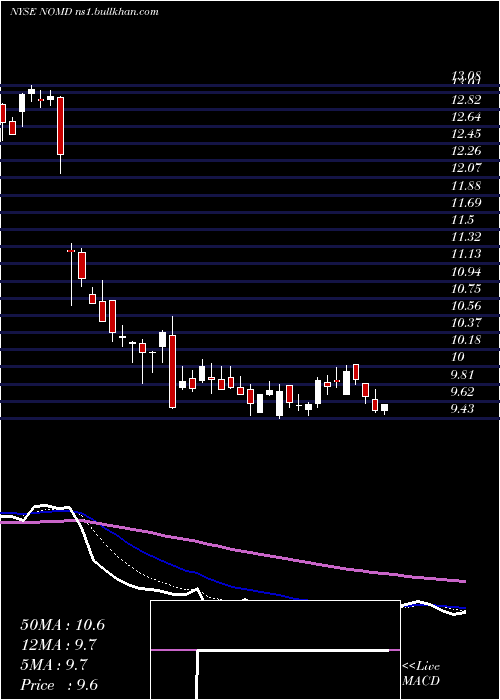Click the tall red candle dropping to 9.43
Viewport: 500px width, 700px height.
pos(172,371)
